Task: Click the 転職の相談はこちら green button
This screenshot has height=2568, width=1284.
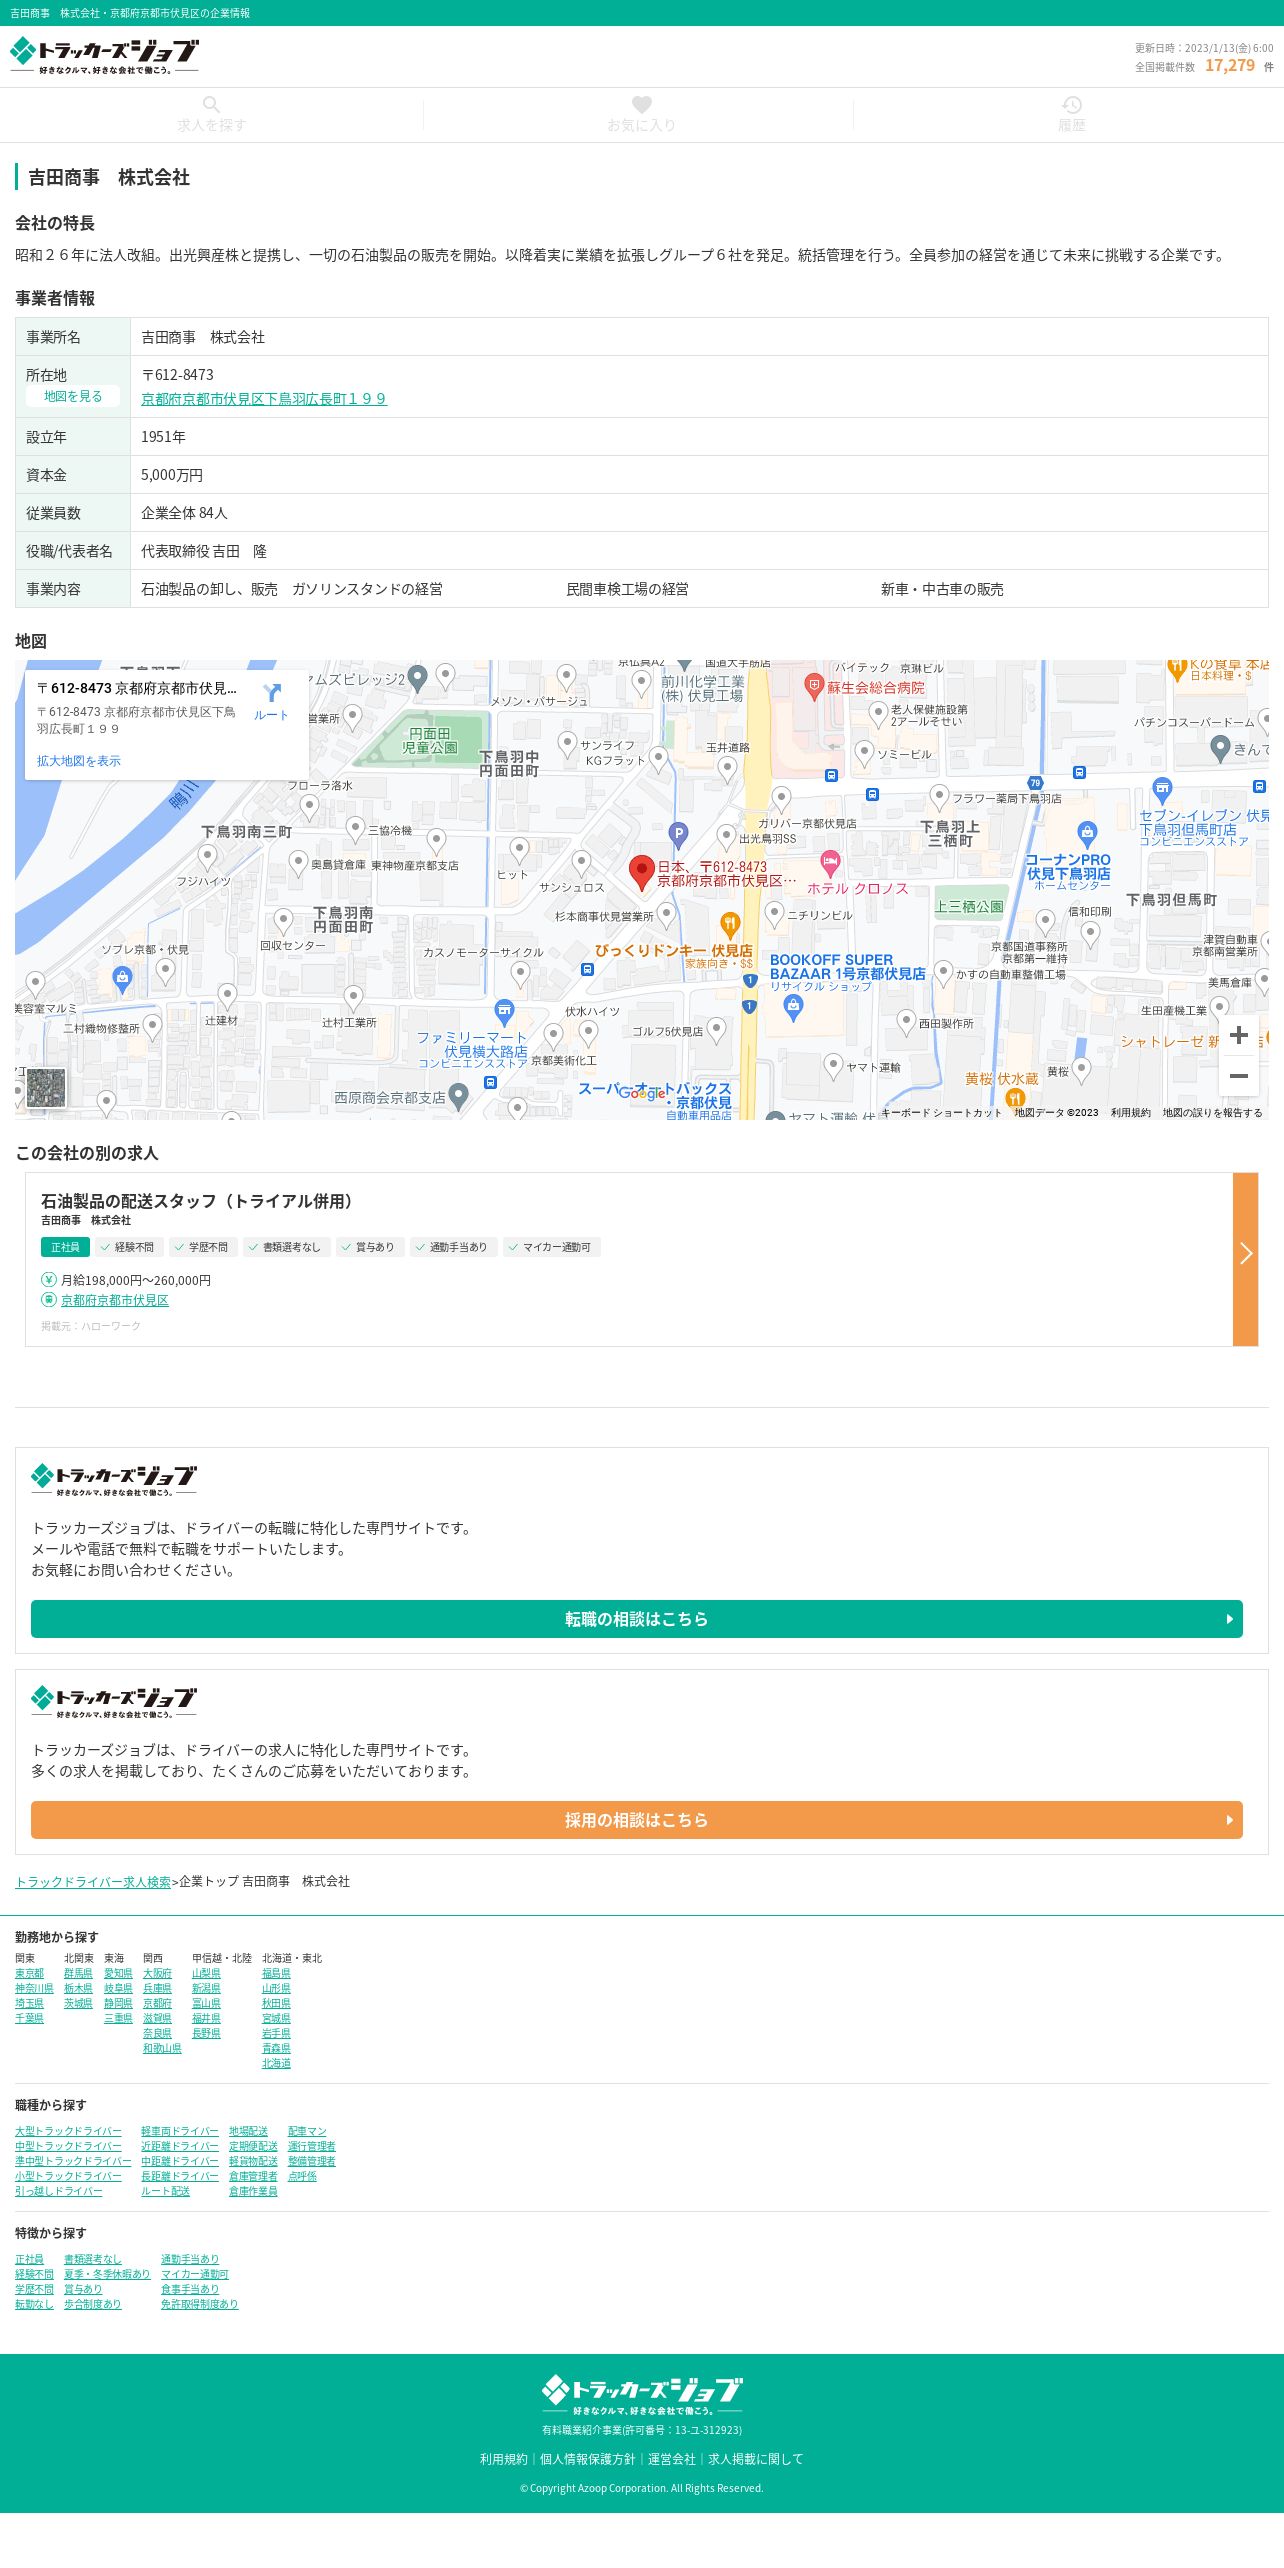Action: (x=637, y=1619)
